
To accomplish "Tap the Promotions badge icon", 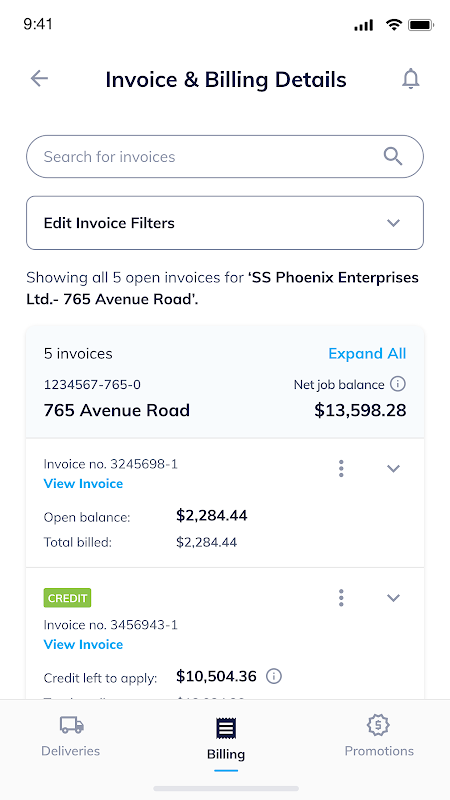I will click(x=379, y=725).
